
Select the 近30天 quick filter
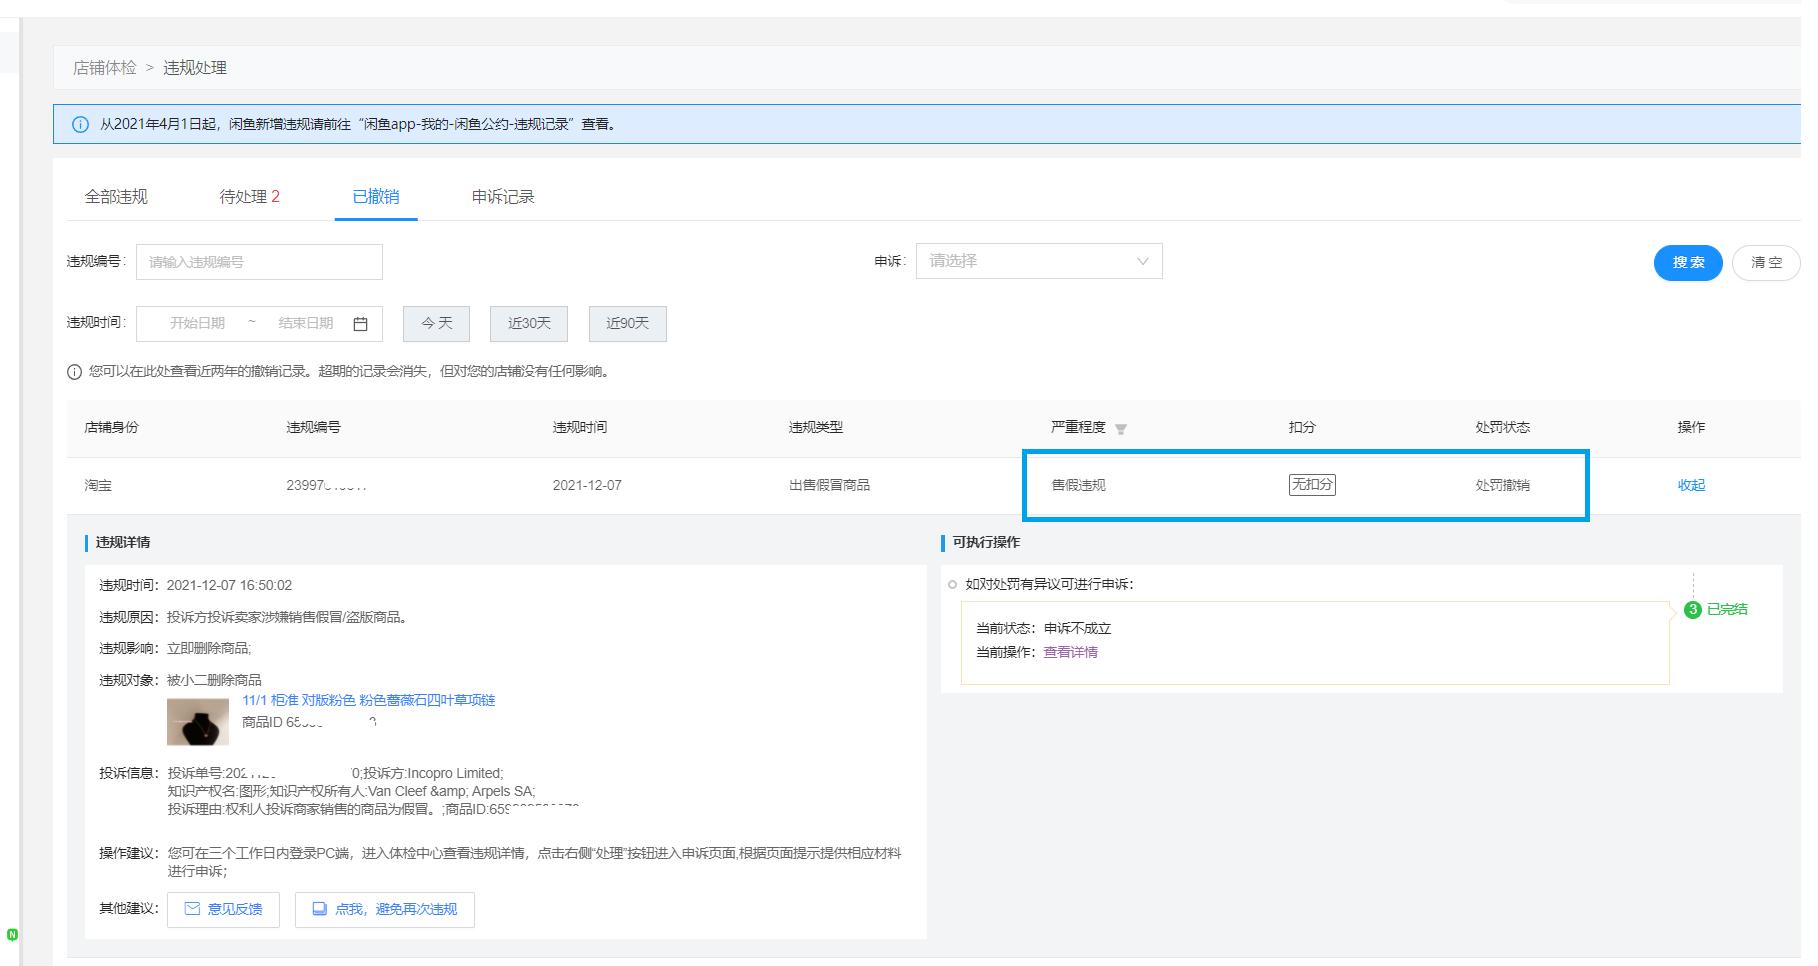click(529, 324)
